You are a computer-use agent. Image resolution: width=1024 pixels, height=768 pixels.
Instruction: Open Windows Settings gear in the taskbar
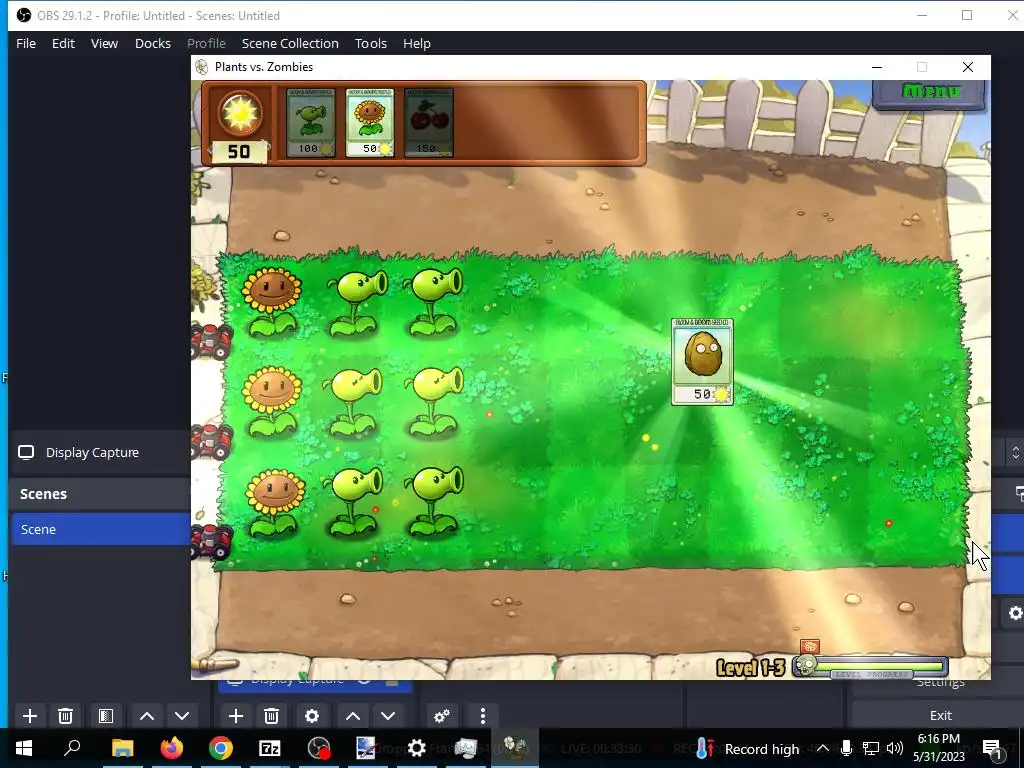(417, 748)
